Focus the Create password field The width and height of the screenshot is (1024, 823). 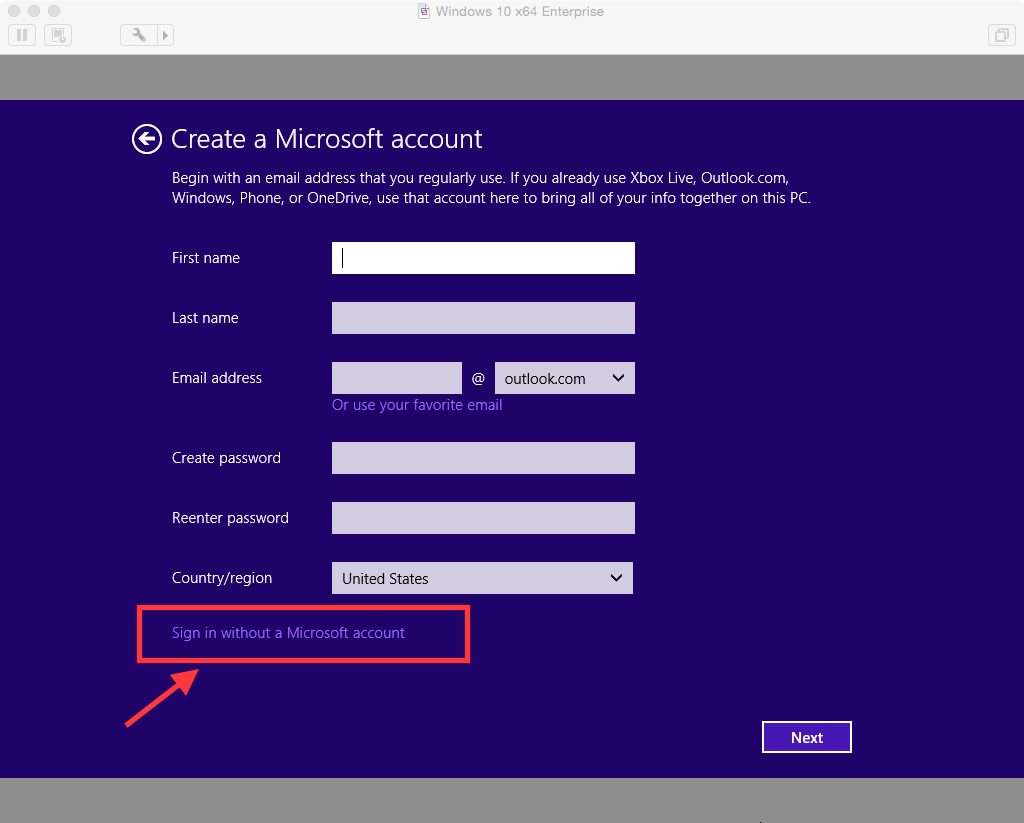(483, 458)
